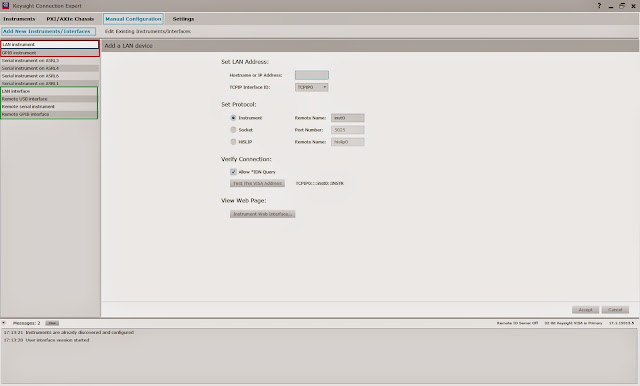640x386 pixels.
Task: Select the Socket protocol radio button
Action: (233, 130)
